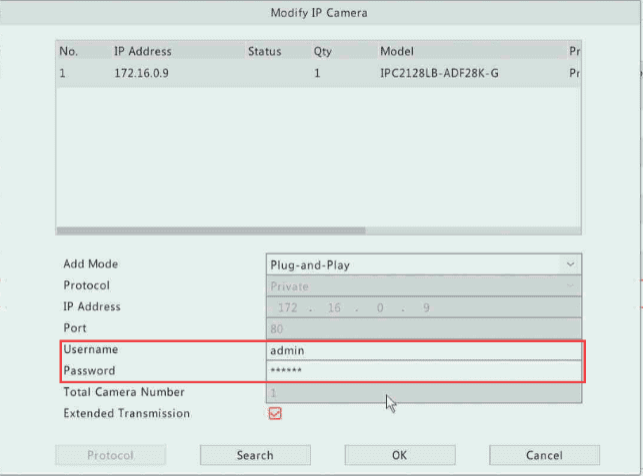Click the camera list horizontal scrollbar
Image resolution: width=643 pixels, height=476 pixels.
click(210, 230)
